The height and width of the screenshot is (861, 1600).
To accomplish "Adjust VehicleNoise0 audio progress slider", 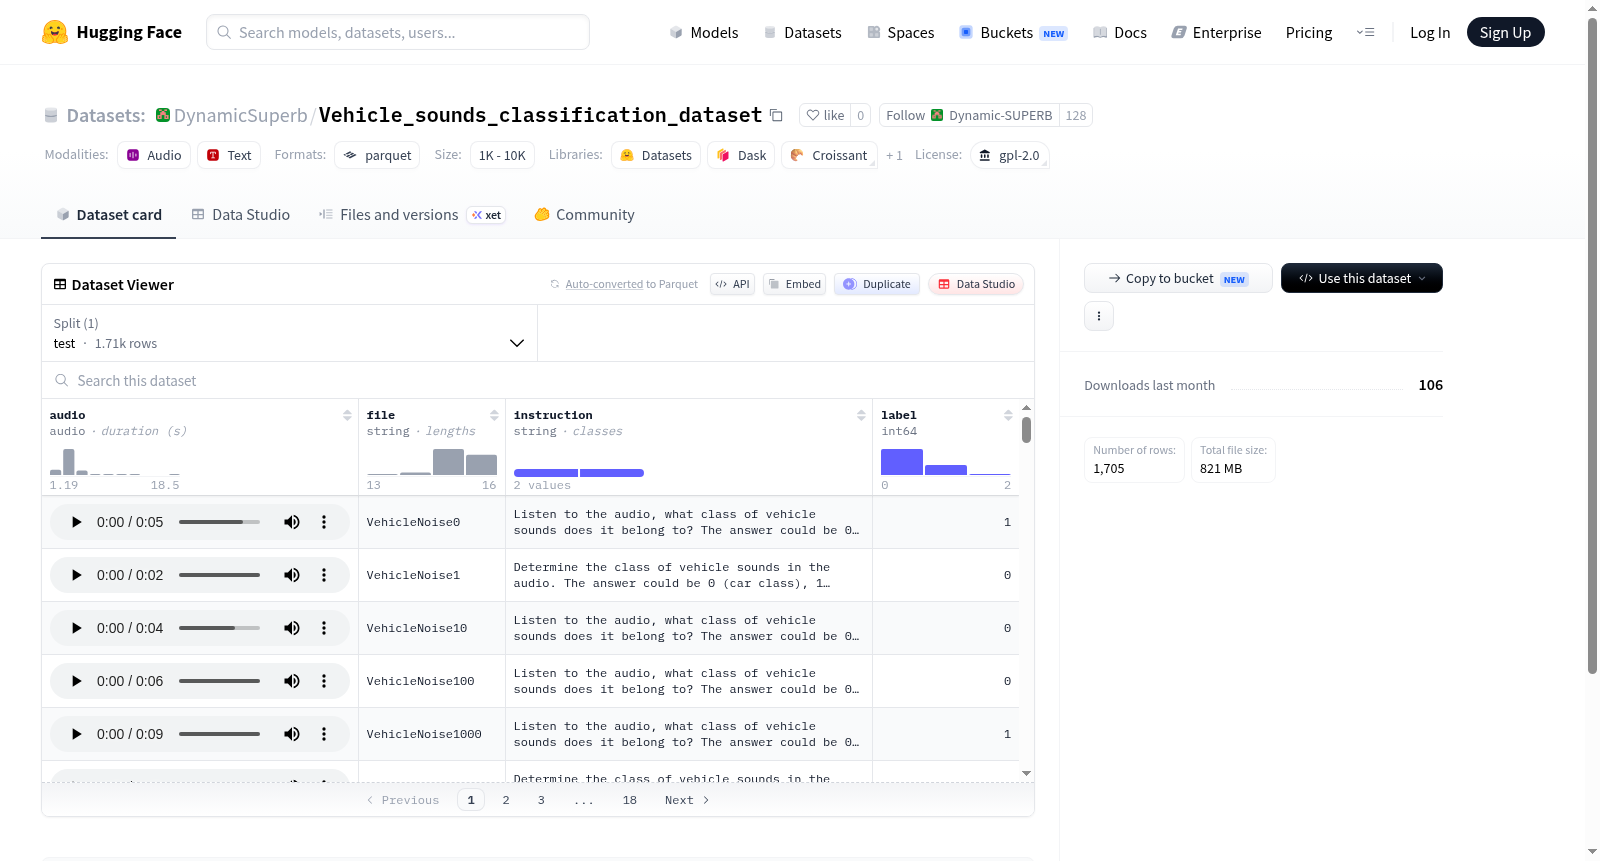I will [219, 522].
